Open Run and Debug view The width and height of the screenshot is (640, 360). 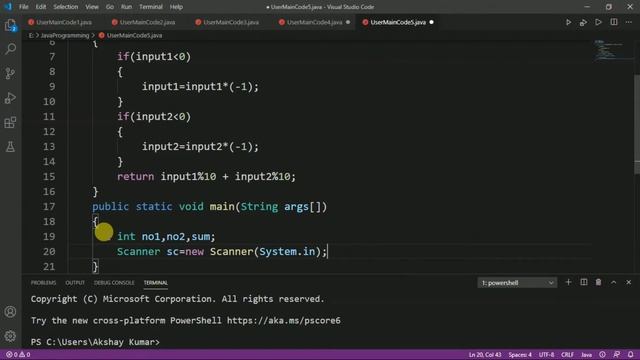(x=10, y=98)
